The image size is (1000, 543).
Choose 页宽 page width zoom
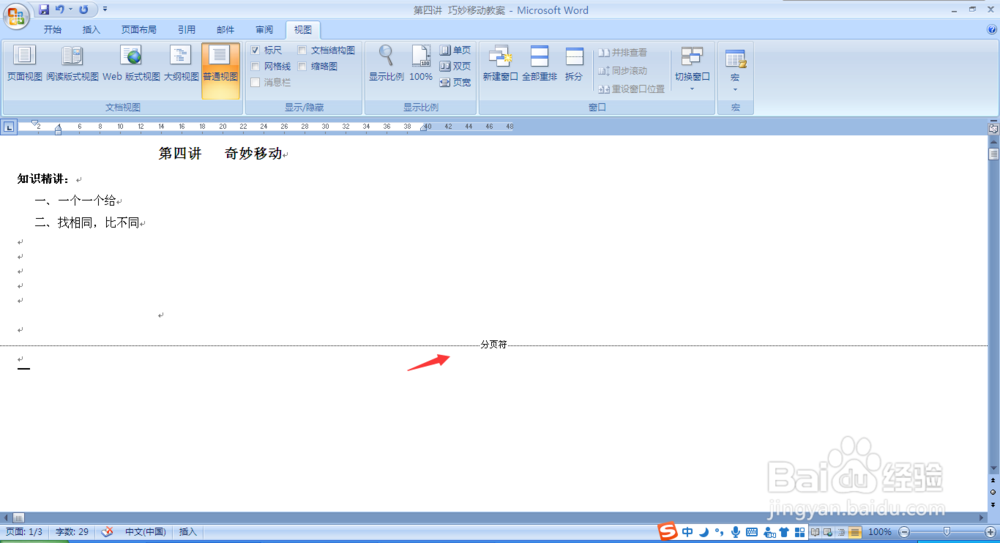pyautogui.click(x=455, y=82)
